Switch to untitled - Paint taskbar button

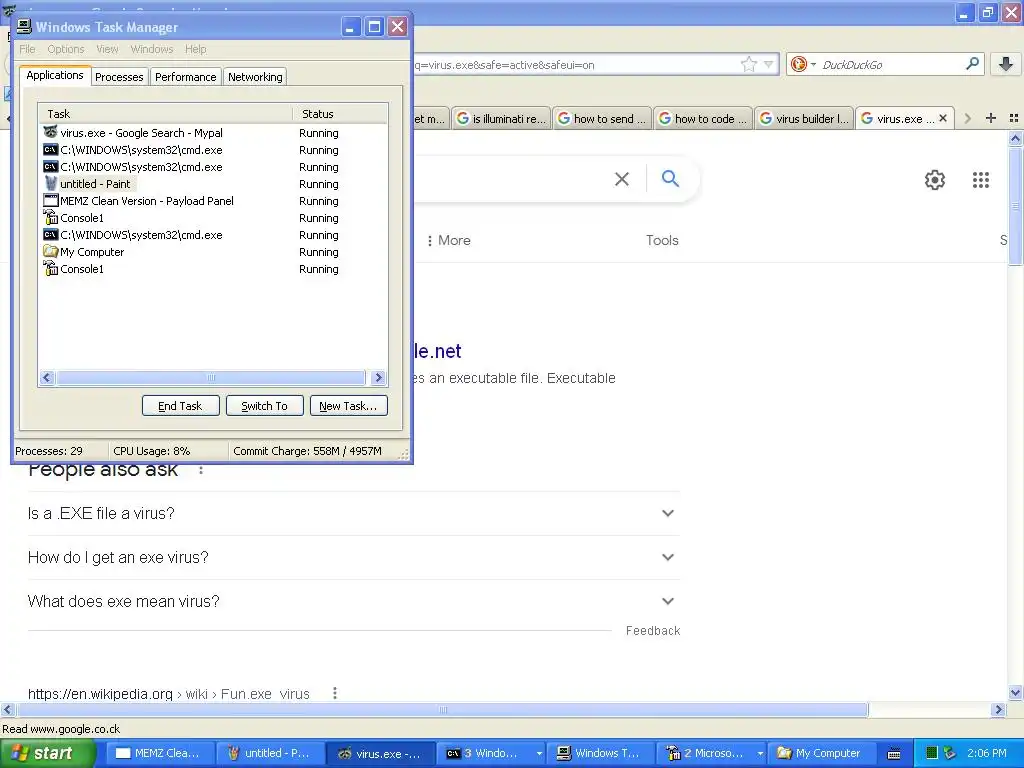pyautogui.click(x=270, y=753)
